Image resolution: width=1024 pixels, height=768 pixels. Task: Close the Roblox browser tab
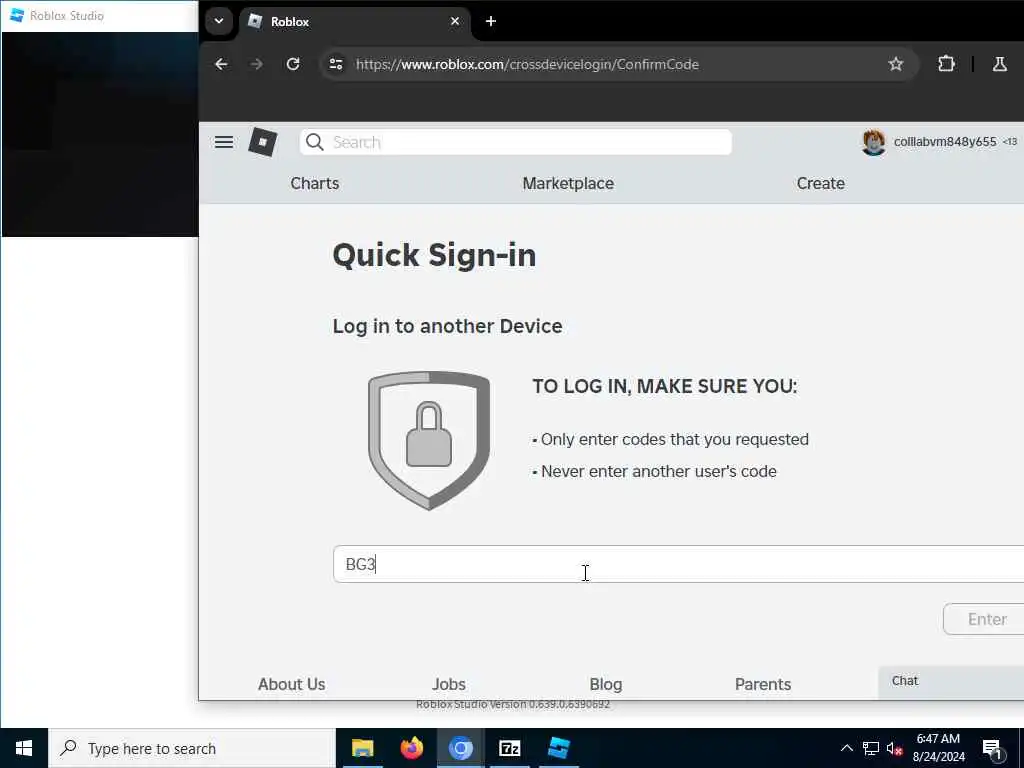[x=455, y=22]
